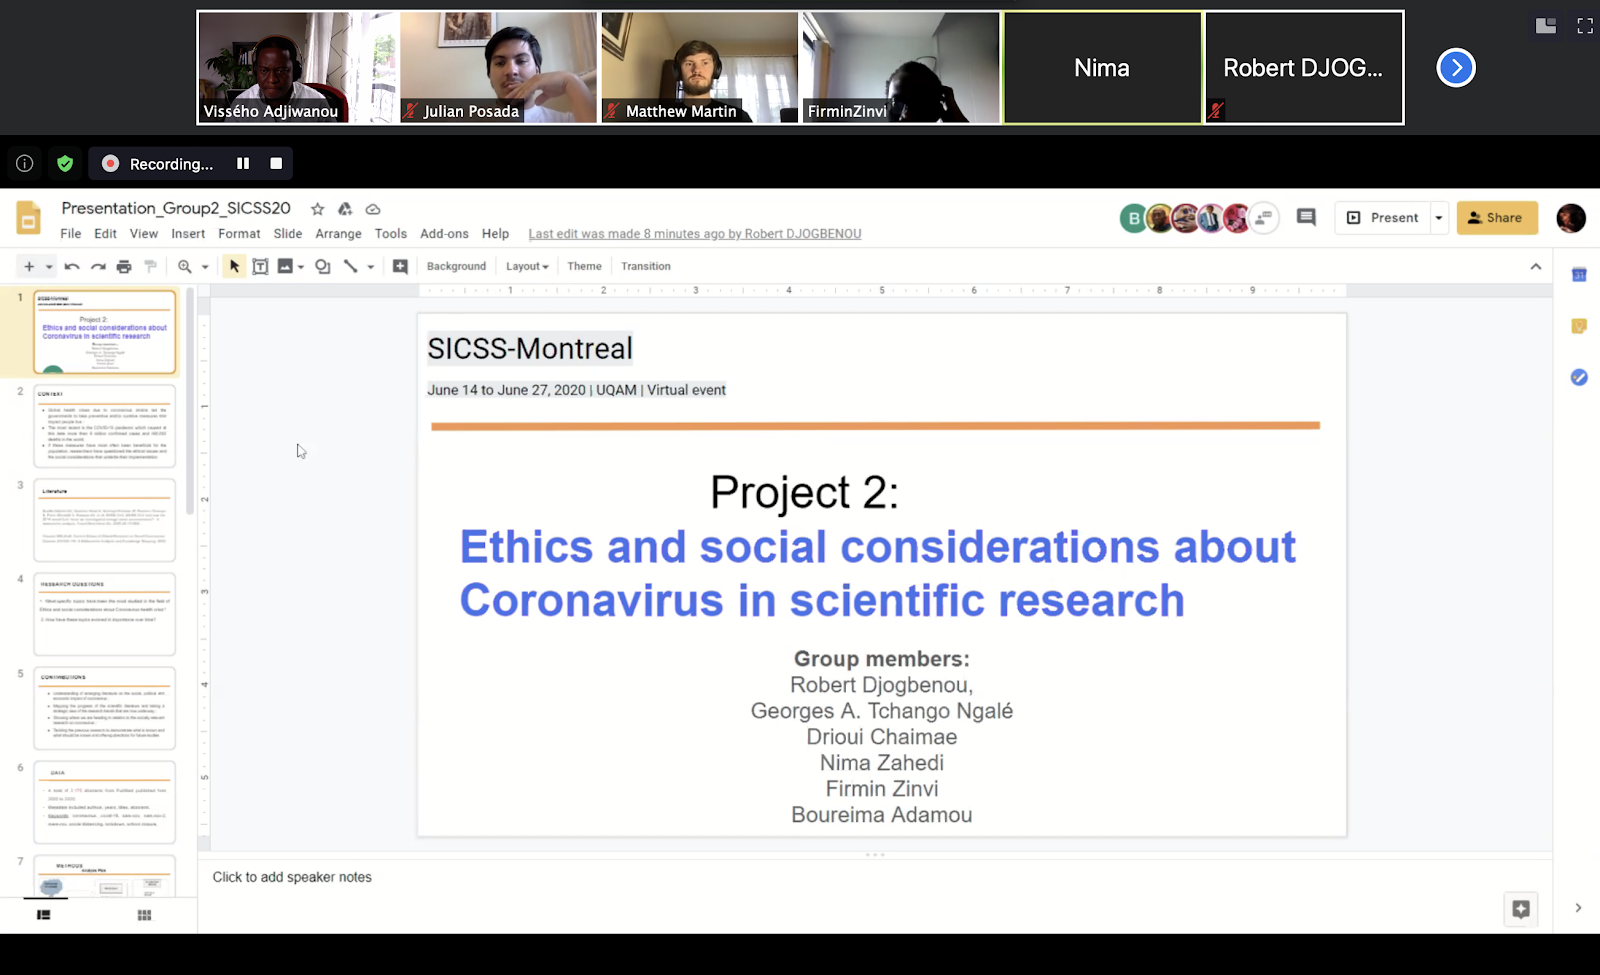
Task: Select the line tool
Action: [x=350, y=266]
